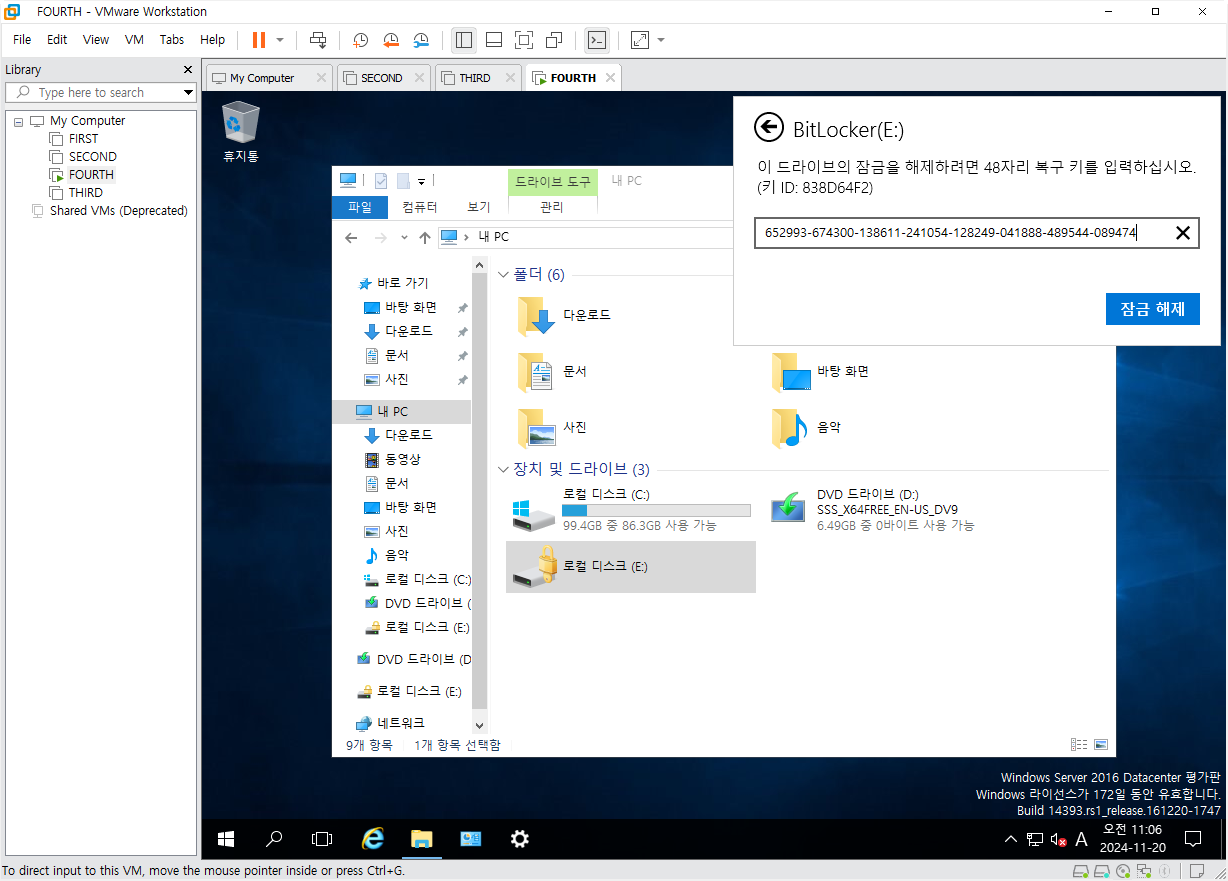Clear the recovery key with X
Screen dimensions: 1228x881
tap(1182, 233)
